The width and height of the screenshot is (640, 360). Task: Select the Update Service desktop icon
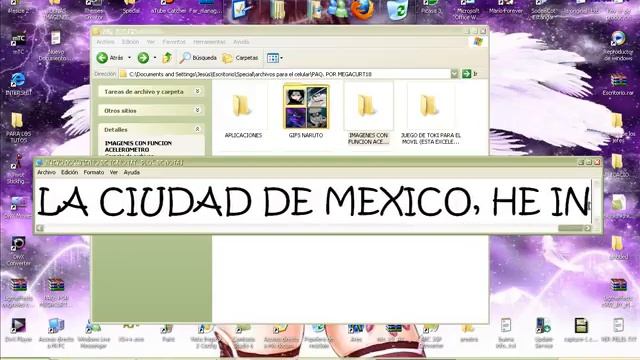click(543, 333)
